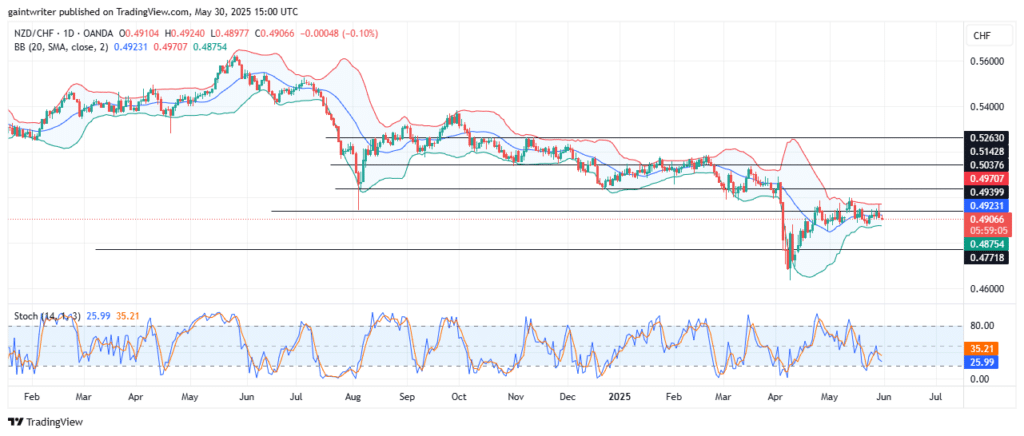
Task: Click the Dec label on time axis
Action: click(568, 396)
